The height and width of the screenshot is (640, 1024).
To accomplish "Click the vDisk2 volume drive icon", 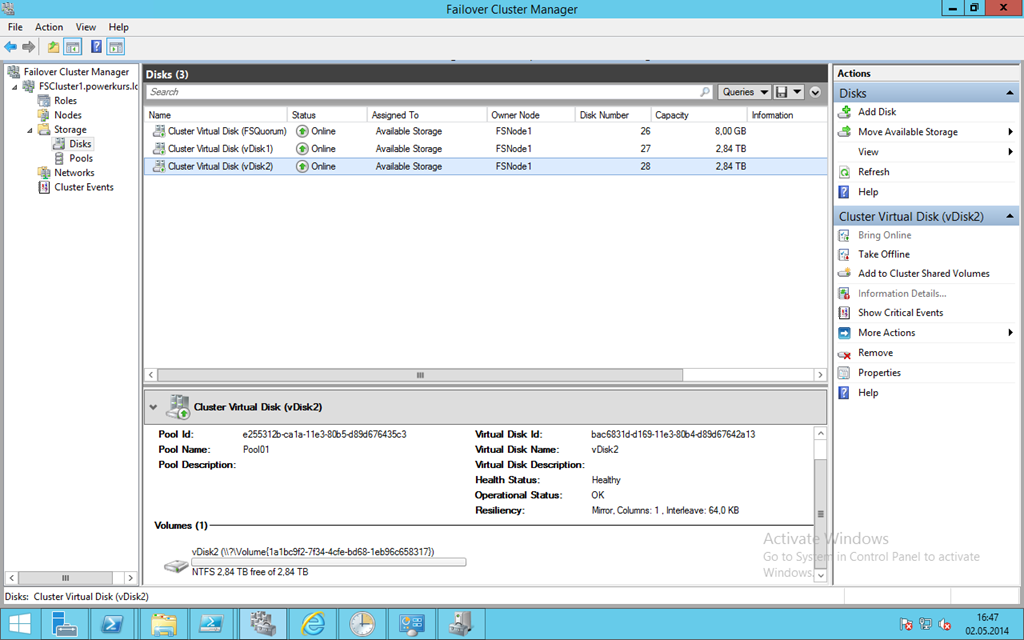I will 176,566.
